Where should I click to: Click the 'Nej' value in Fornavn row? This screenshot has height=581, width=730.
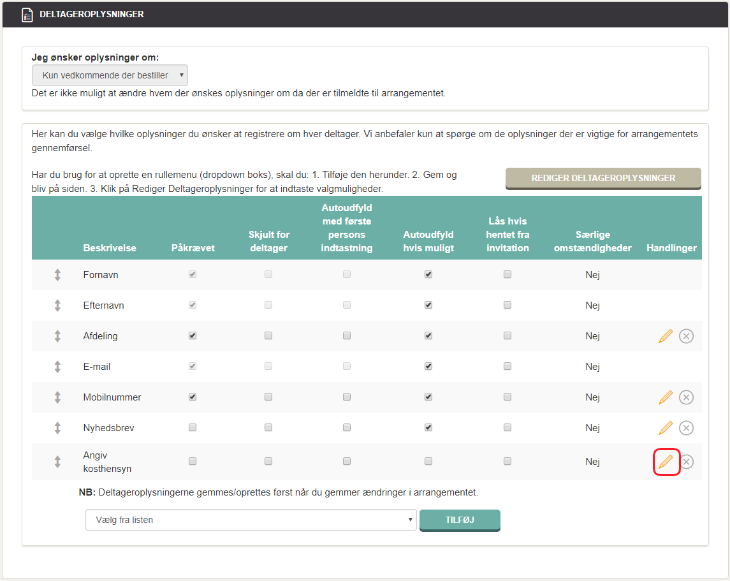tap(592, 275)
